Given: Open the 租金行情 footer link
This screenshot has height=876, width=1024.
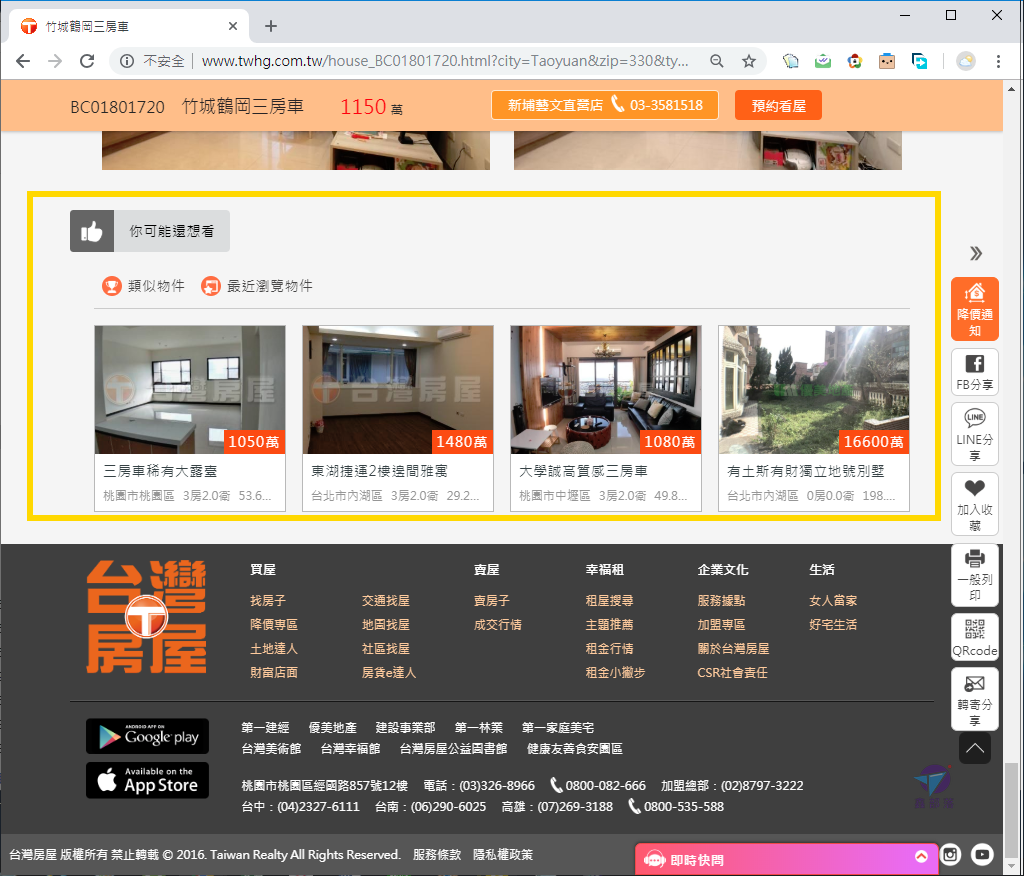Looking at the screenshot, I should pyautogui.click(x=609, y=649).
